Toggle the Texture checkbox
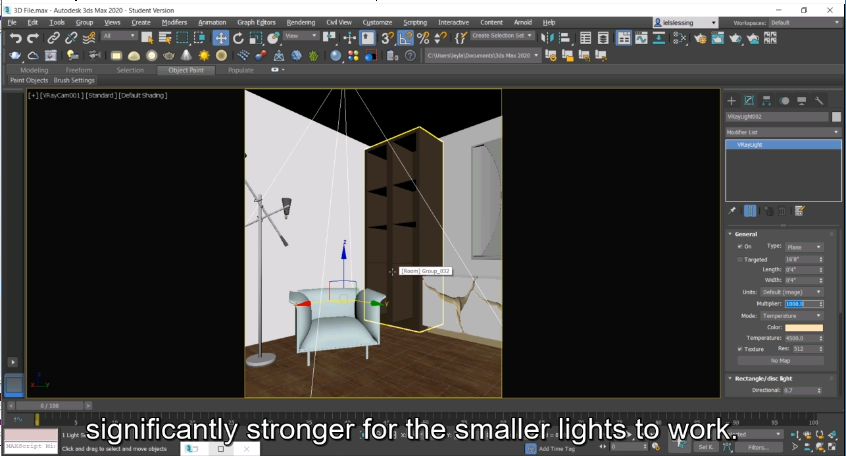Screen dimensions: 846x456 (x=740, y=349)
